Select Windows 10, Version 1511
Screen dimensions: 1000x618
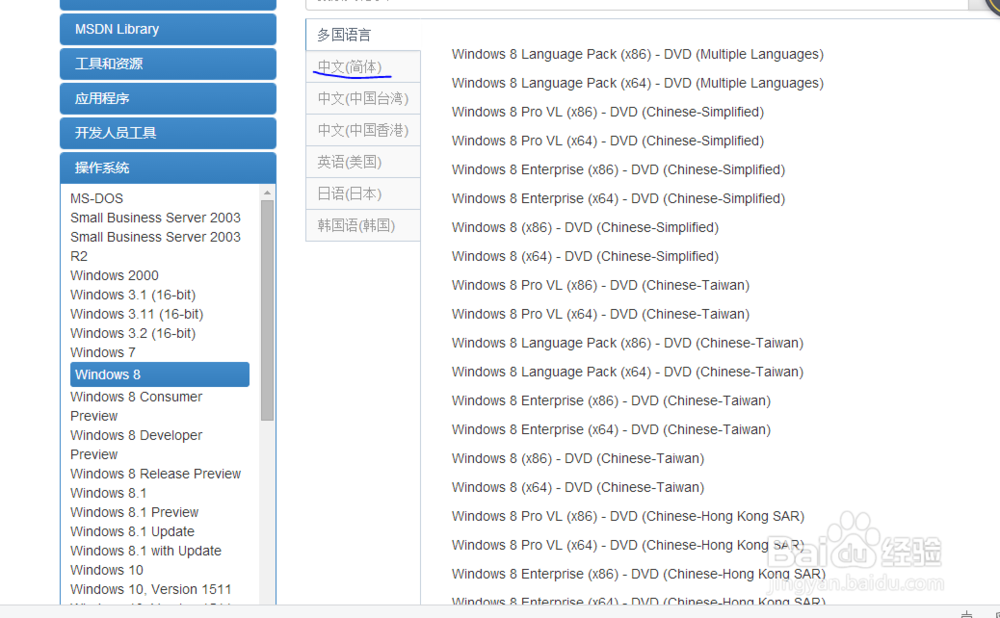pyautogui.click(x=151, y=589)
